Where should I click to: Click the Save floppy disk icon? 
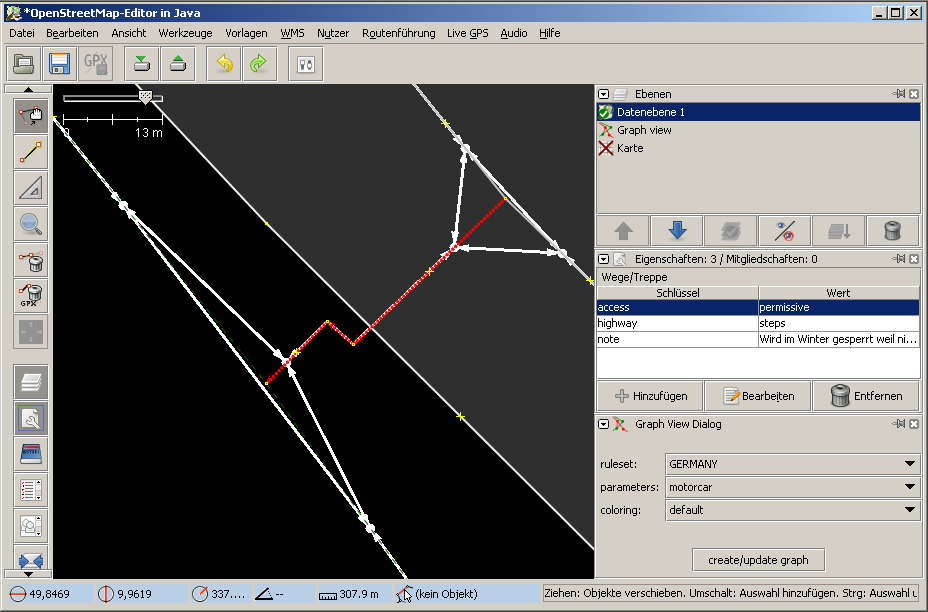pos(59,64)
